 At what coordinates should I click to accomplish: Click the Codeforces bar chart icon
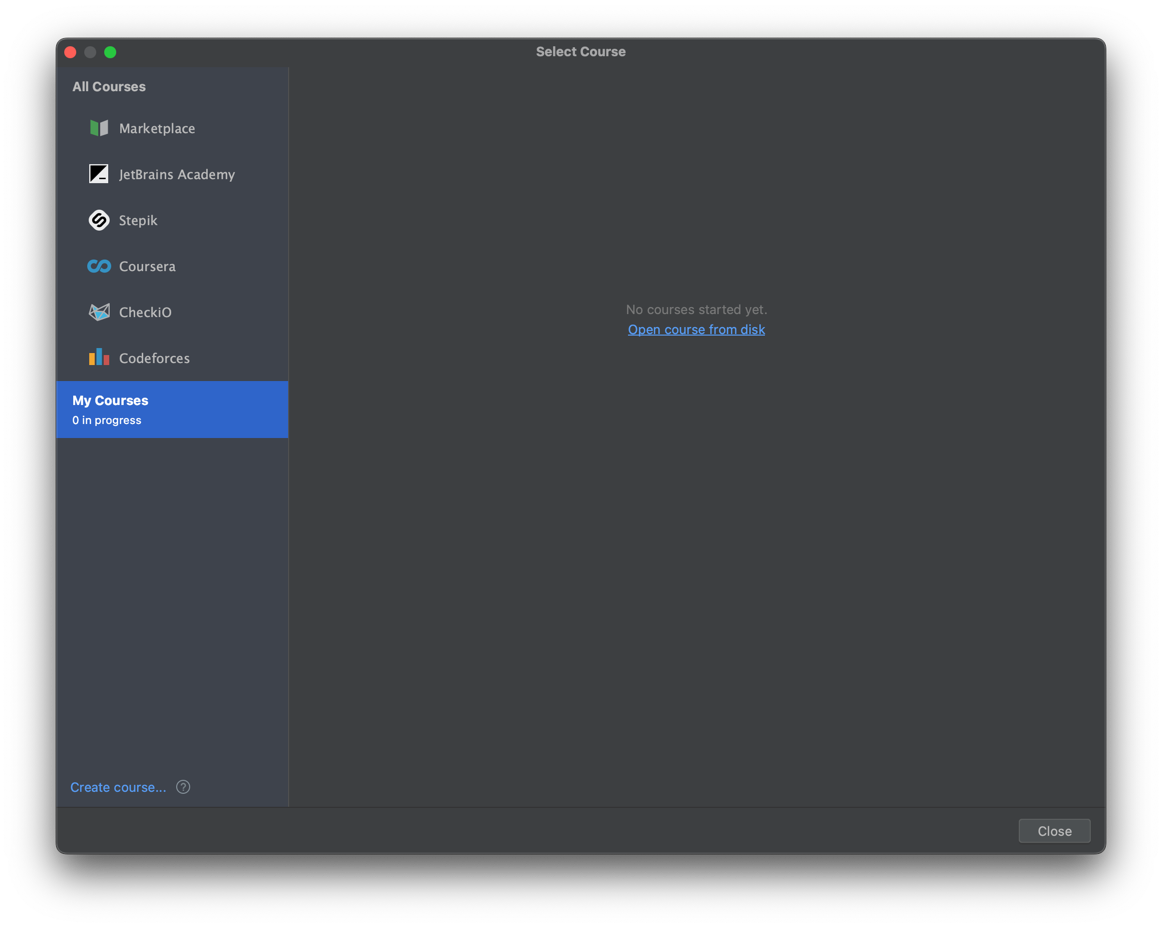click(x=99, y=358)
